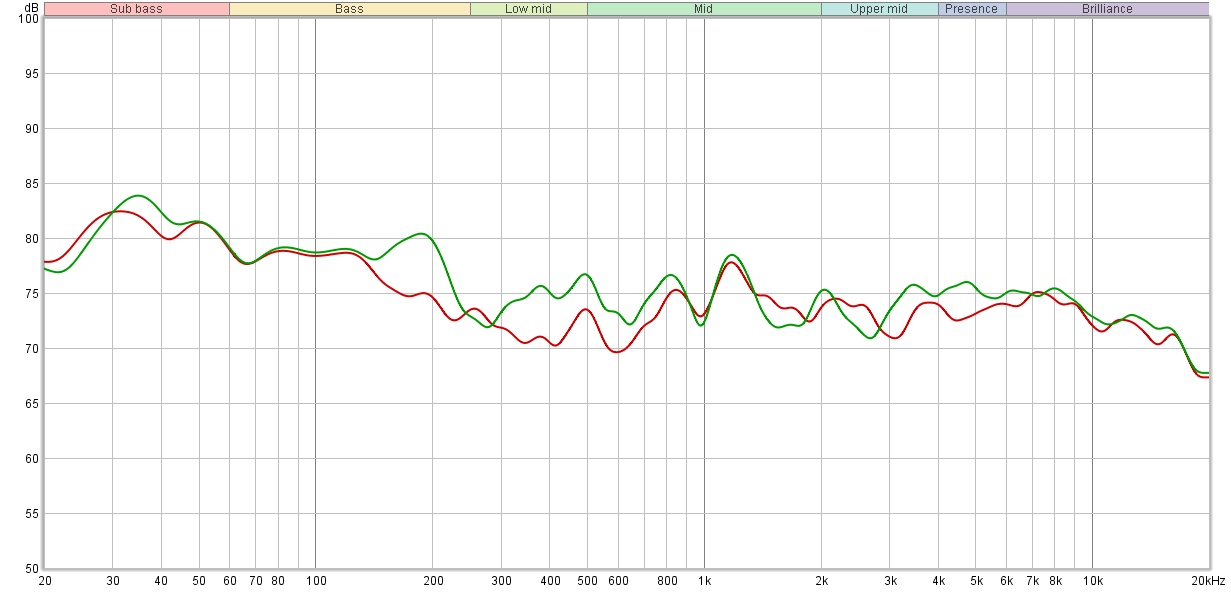Click red trace peak just above 1 kHz

[x=729, y=262]
